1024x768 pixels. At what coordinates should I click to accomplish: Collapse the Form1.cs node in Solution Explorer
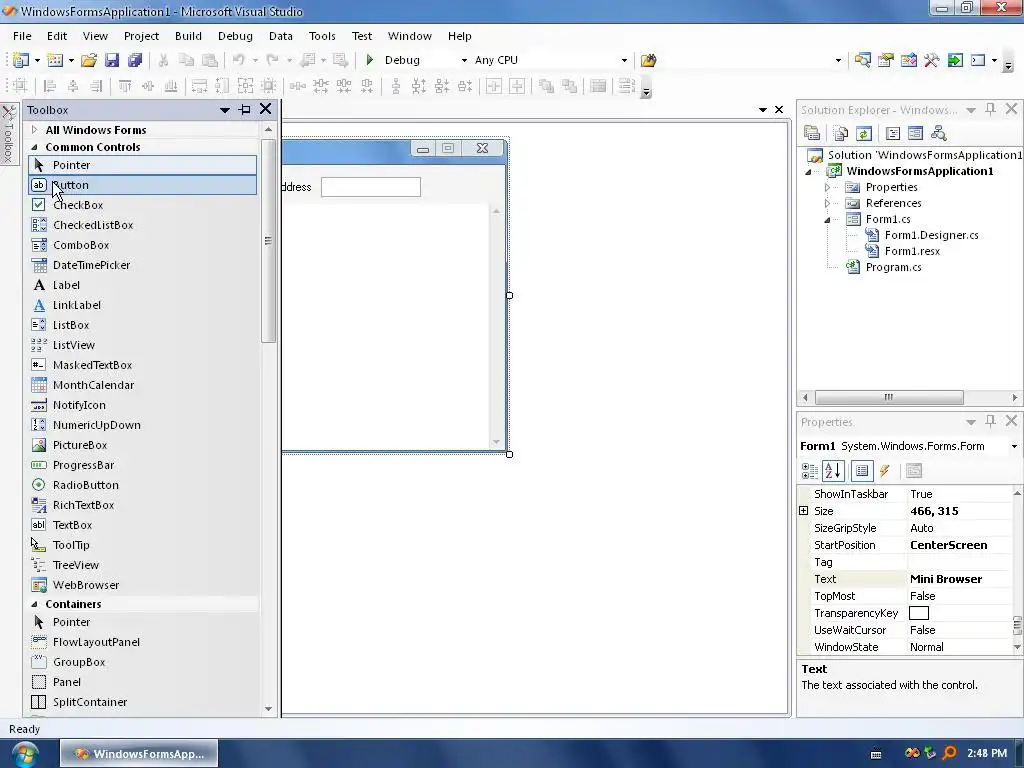[827, 219]
